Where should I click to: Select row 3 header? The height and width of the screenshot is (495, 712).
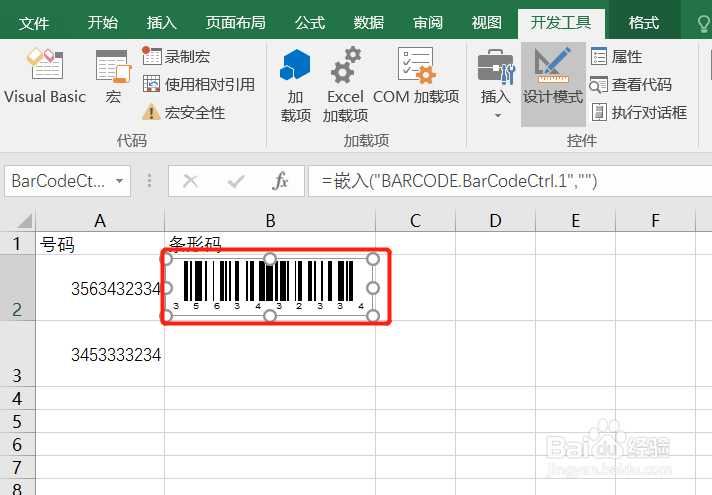click(17, 354)
